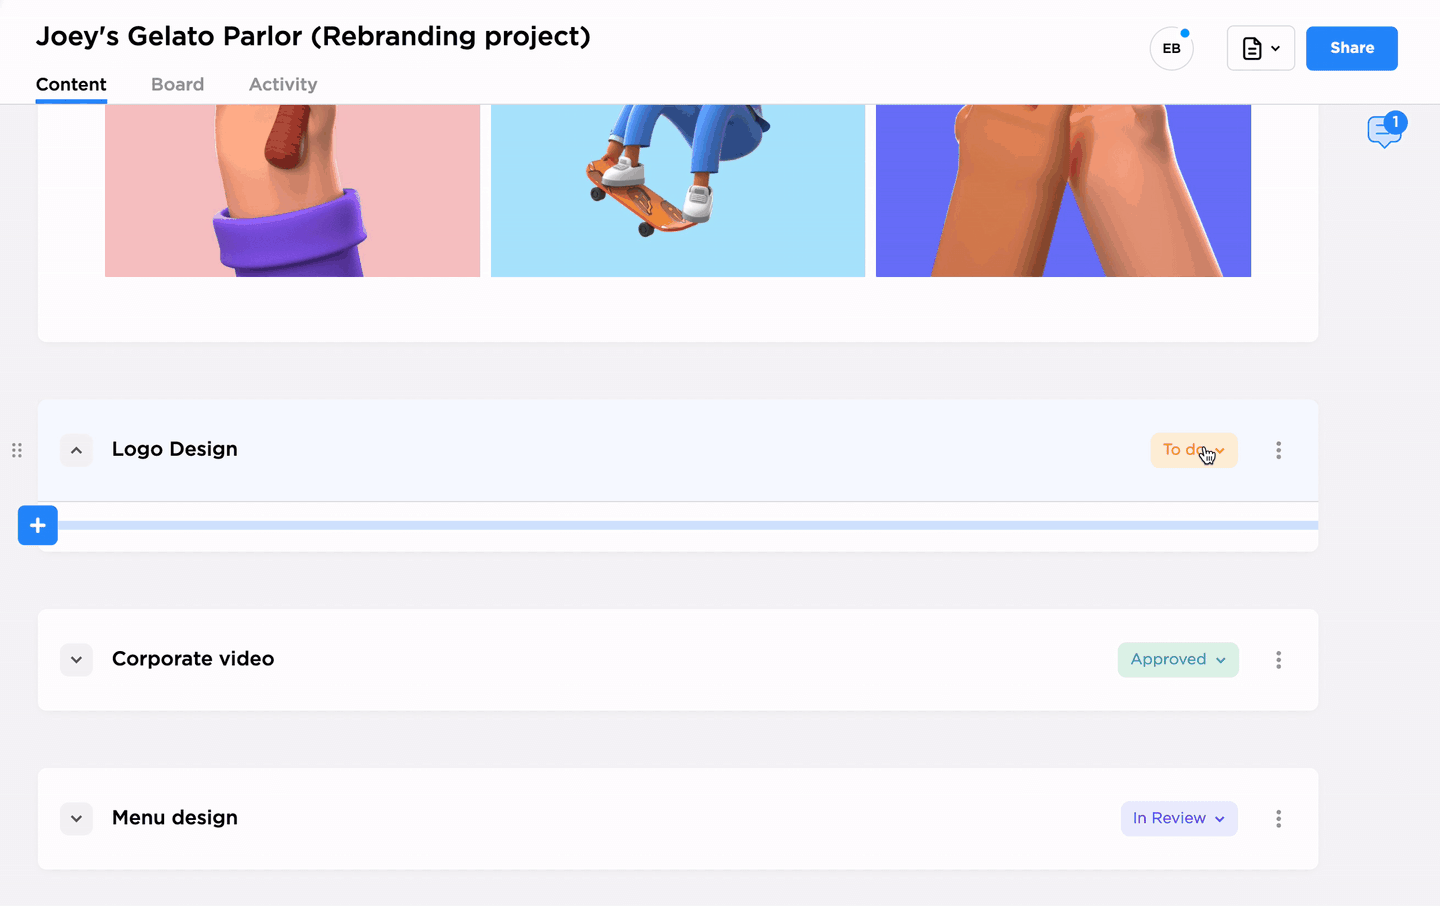The width and height of the screenshot is (1440, 906).
Task: Click the blue Share button
Action: click(1352, 48)
